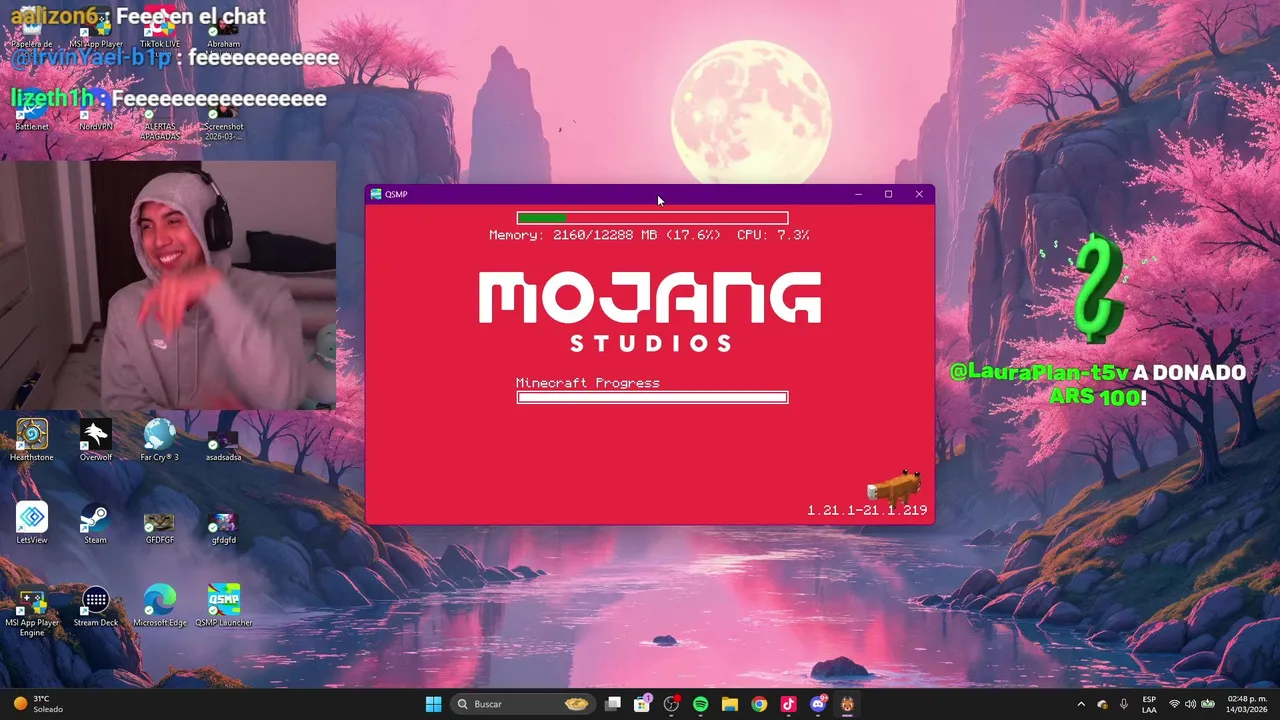Click the green dollar sign donation graphic
The width and height of the screenshot is (1280, 720).
[1098, 288]
